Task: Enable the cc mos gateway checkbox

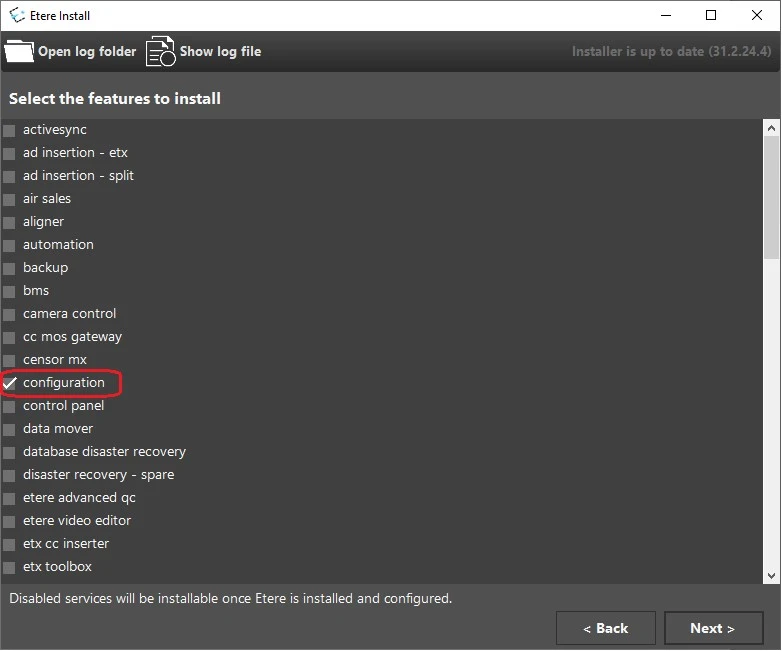Action: pos(9,338)
